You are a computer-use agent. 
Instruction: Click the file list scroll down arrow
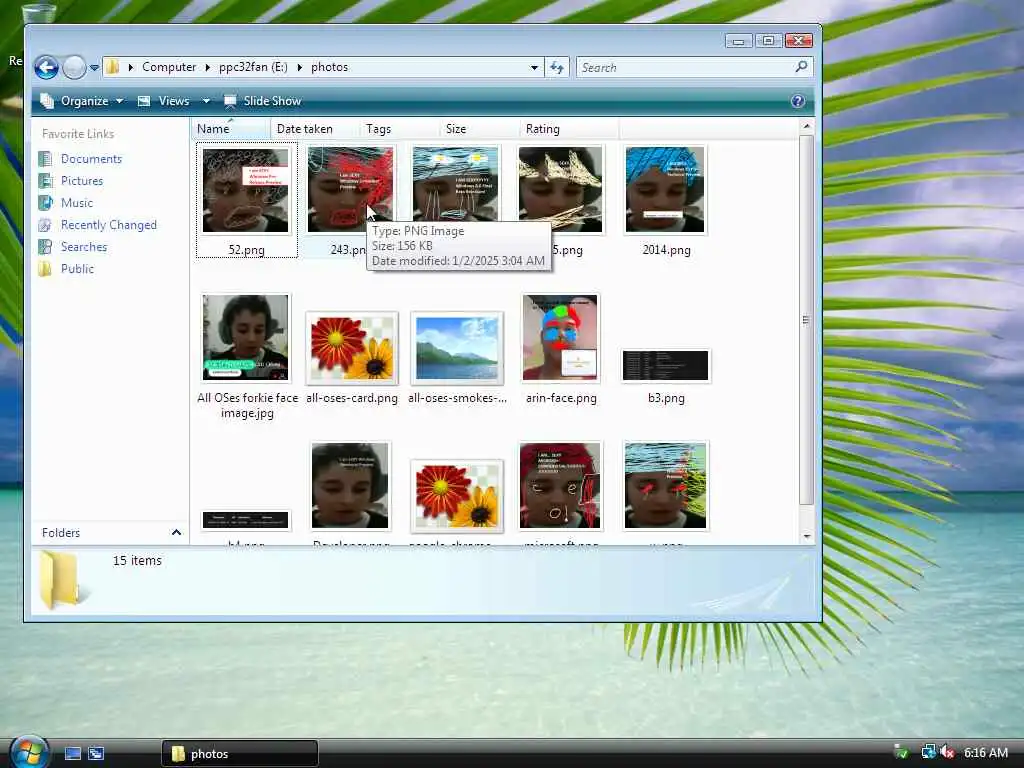point(807,536)
